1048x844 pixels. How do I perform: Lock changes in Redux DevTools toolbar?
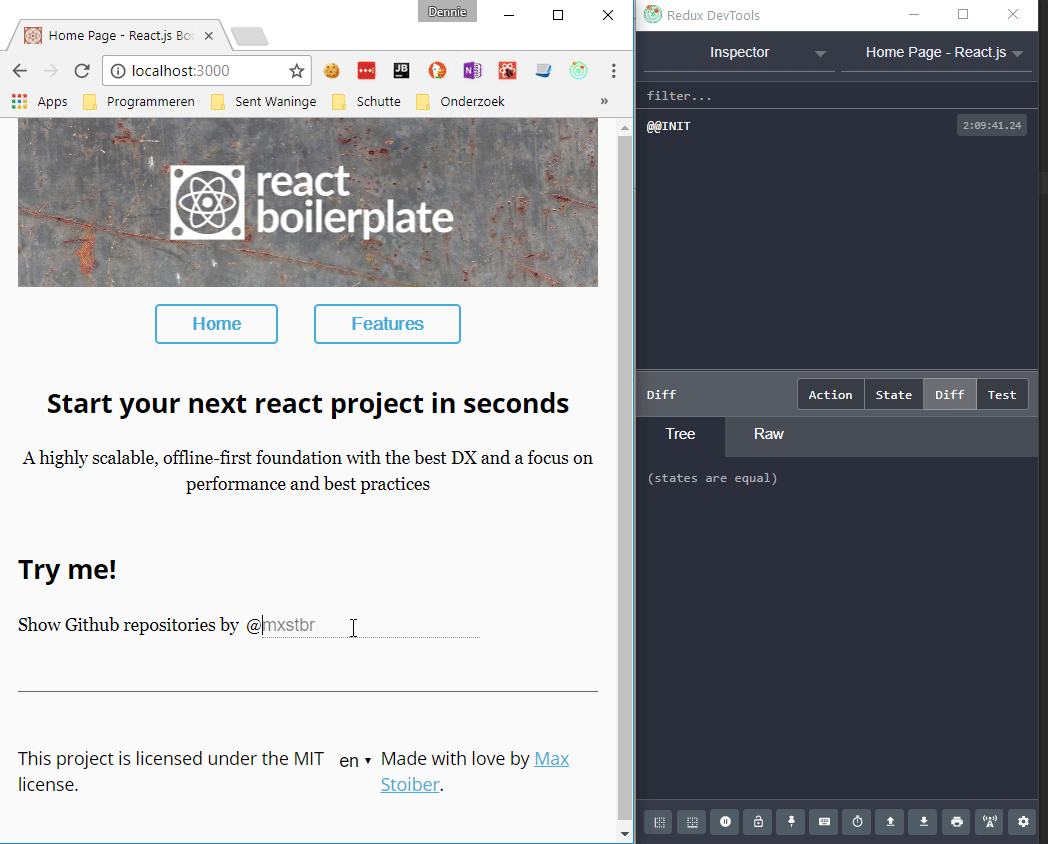coord(757,822)
